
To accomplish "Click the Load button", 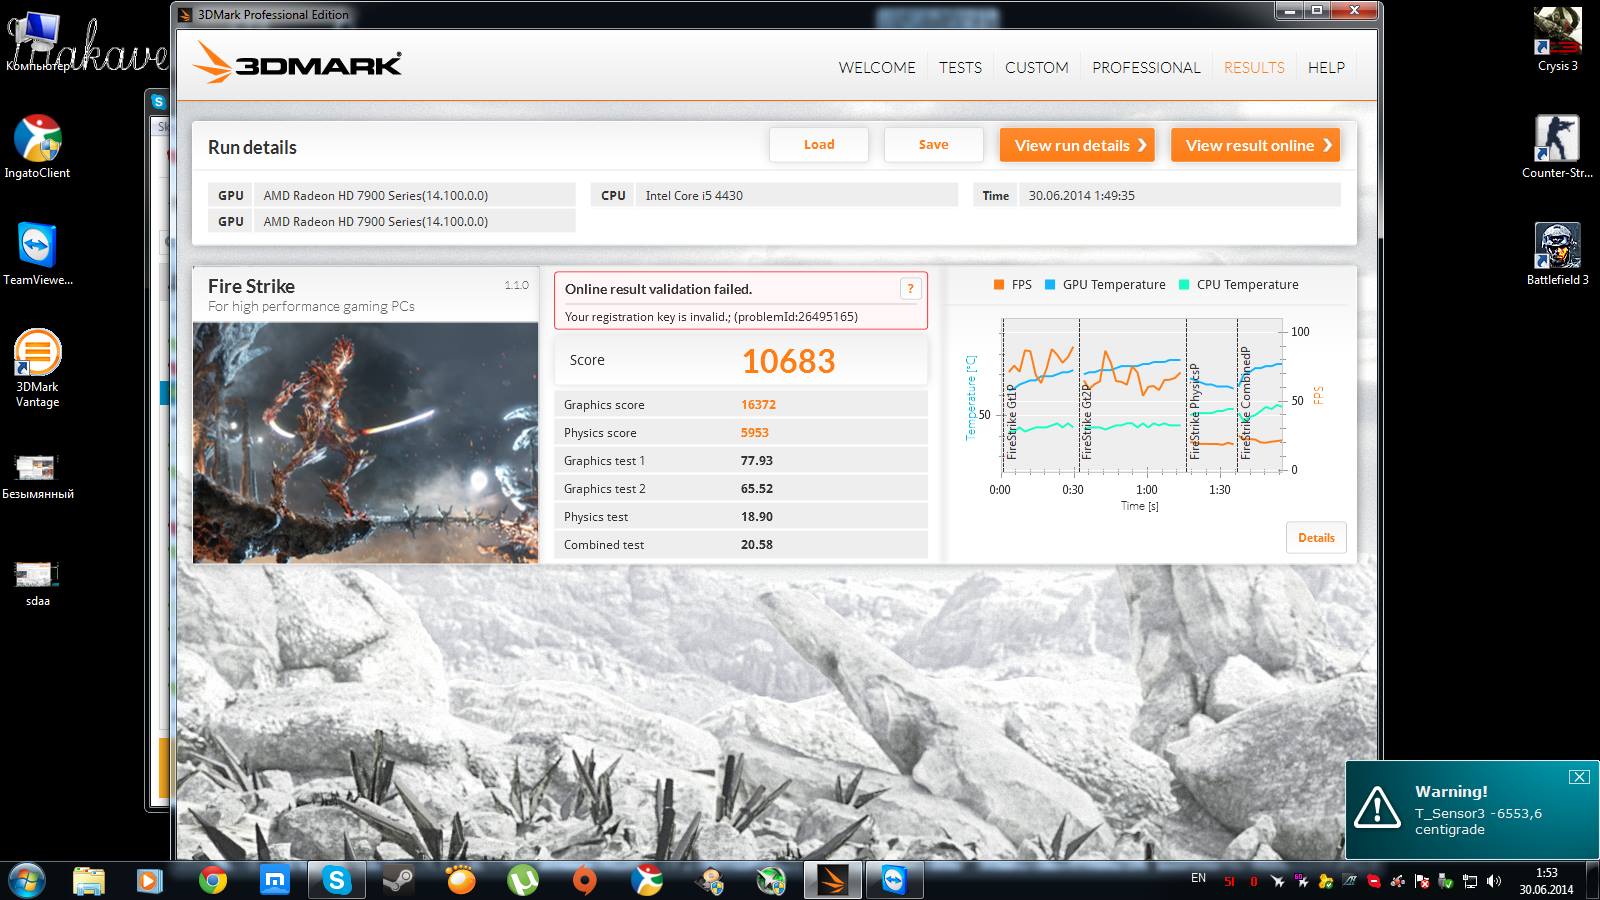I will click(819, 145).
